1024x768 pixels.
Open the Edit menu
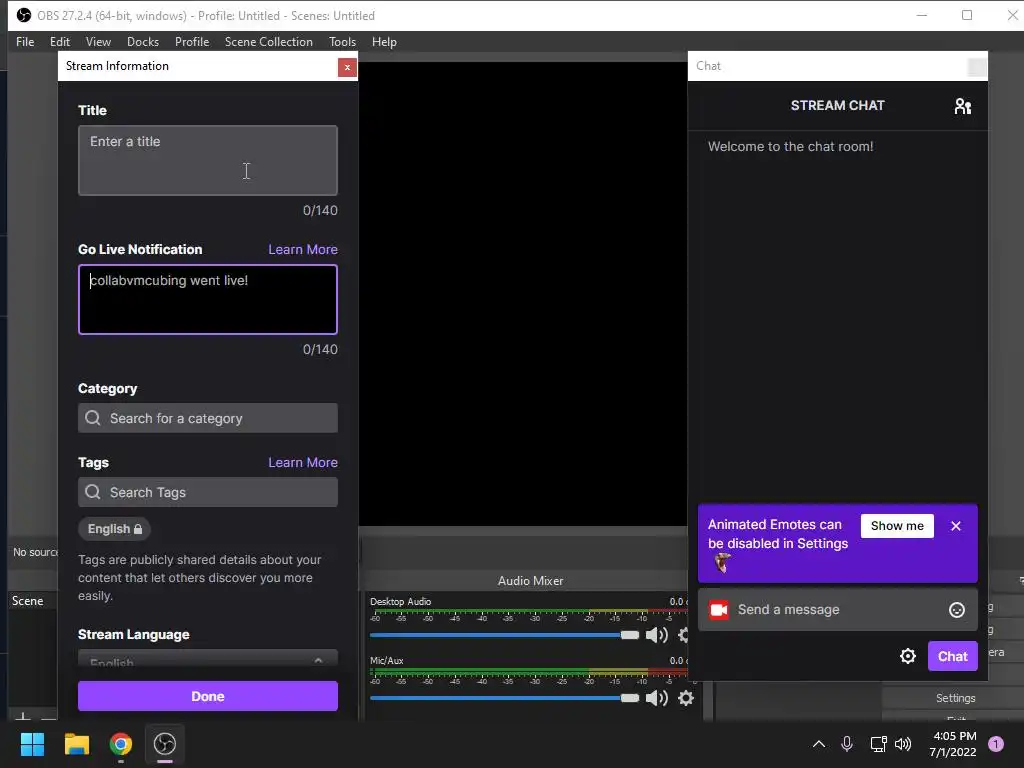click(60, 42)
